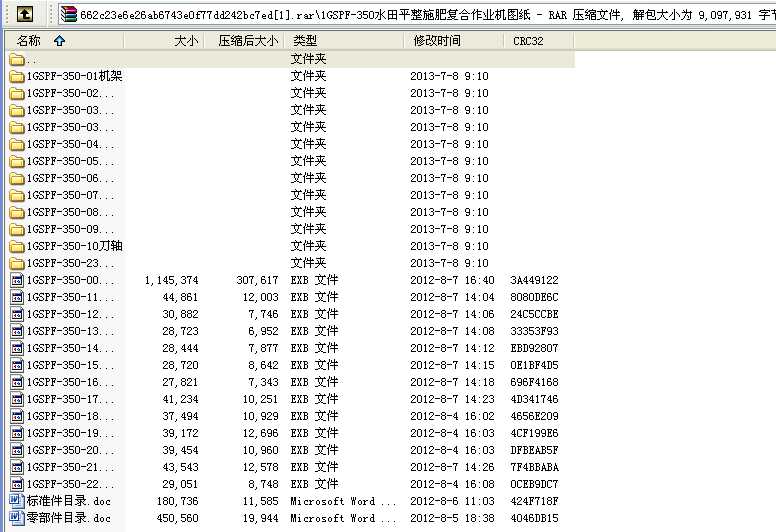This screenshot has height=532, width=776.
Task: Click date 2012-8-6 11:03
Action: tap(452, 501)
